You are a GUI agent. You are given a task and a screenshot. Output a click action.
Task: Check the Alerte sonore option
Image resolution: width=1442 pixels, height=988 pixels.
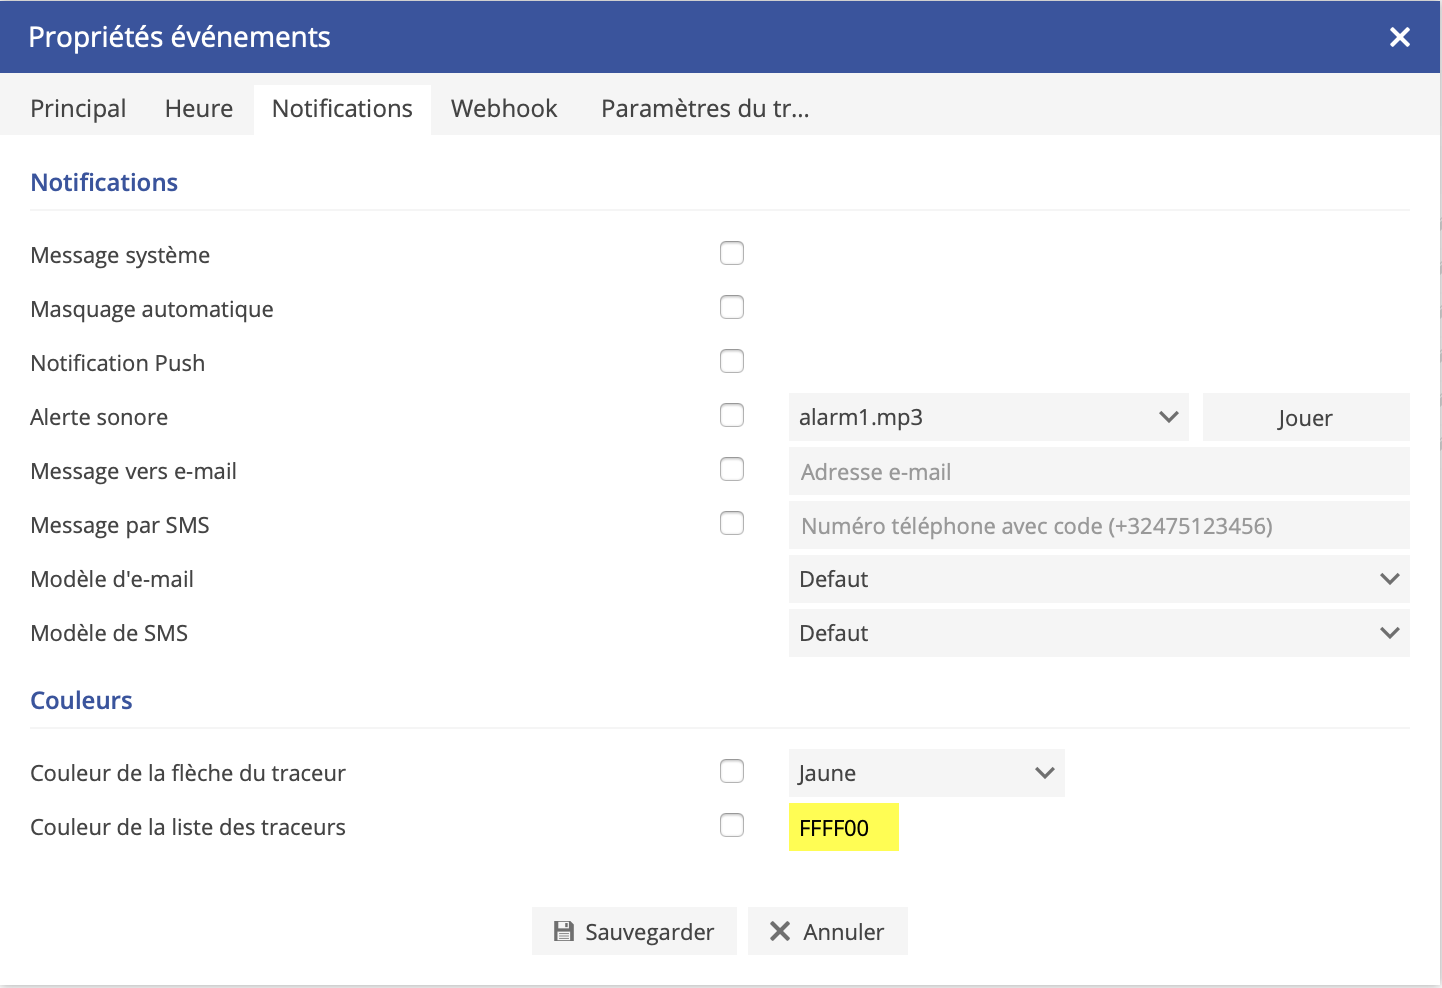732,415
